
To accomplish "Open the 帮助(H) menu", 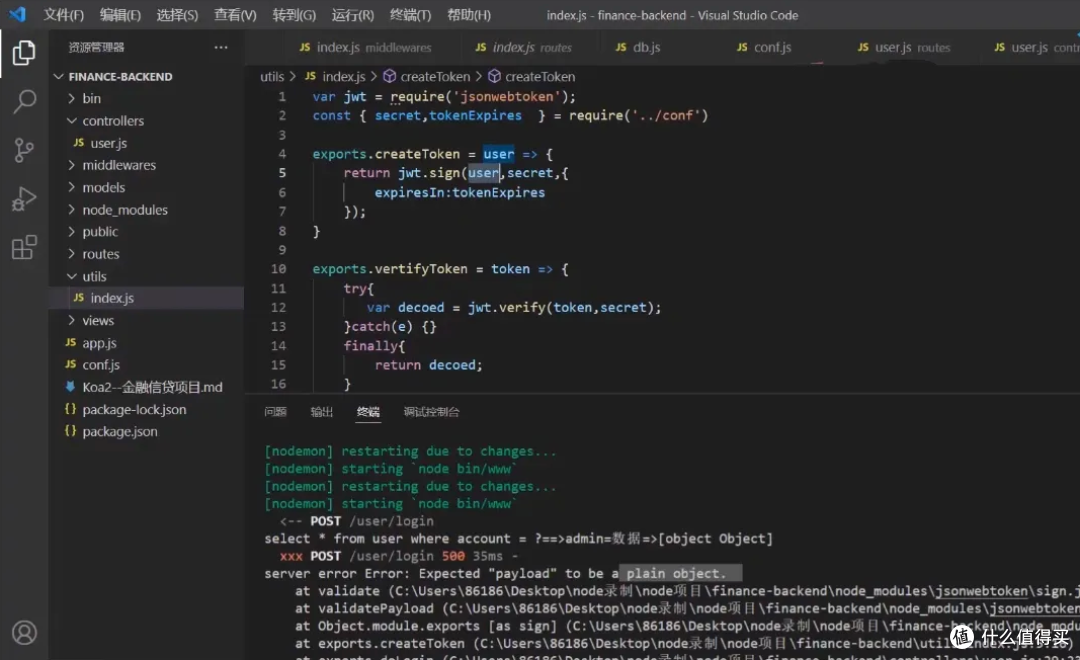I will [469, 15].
